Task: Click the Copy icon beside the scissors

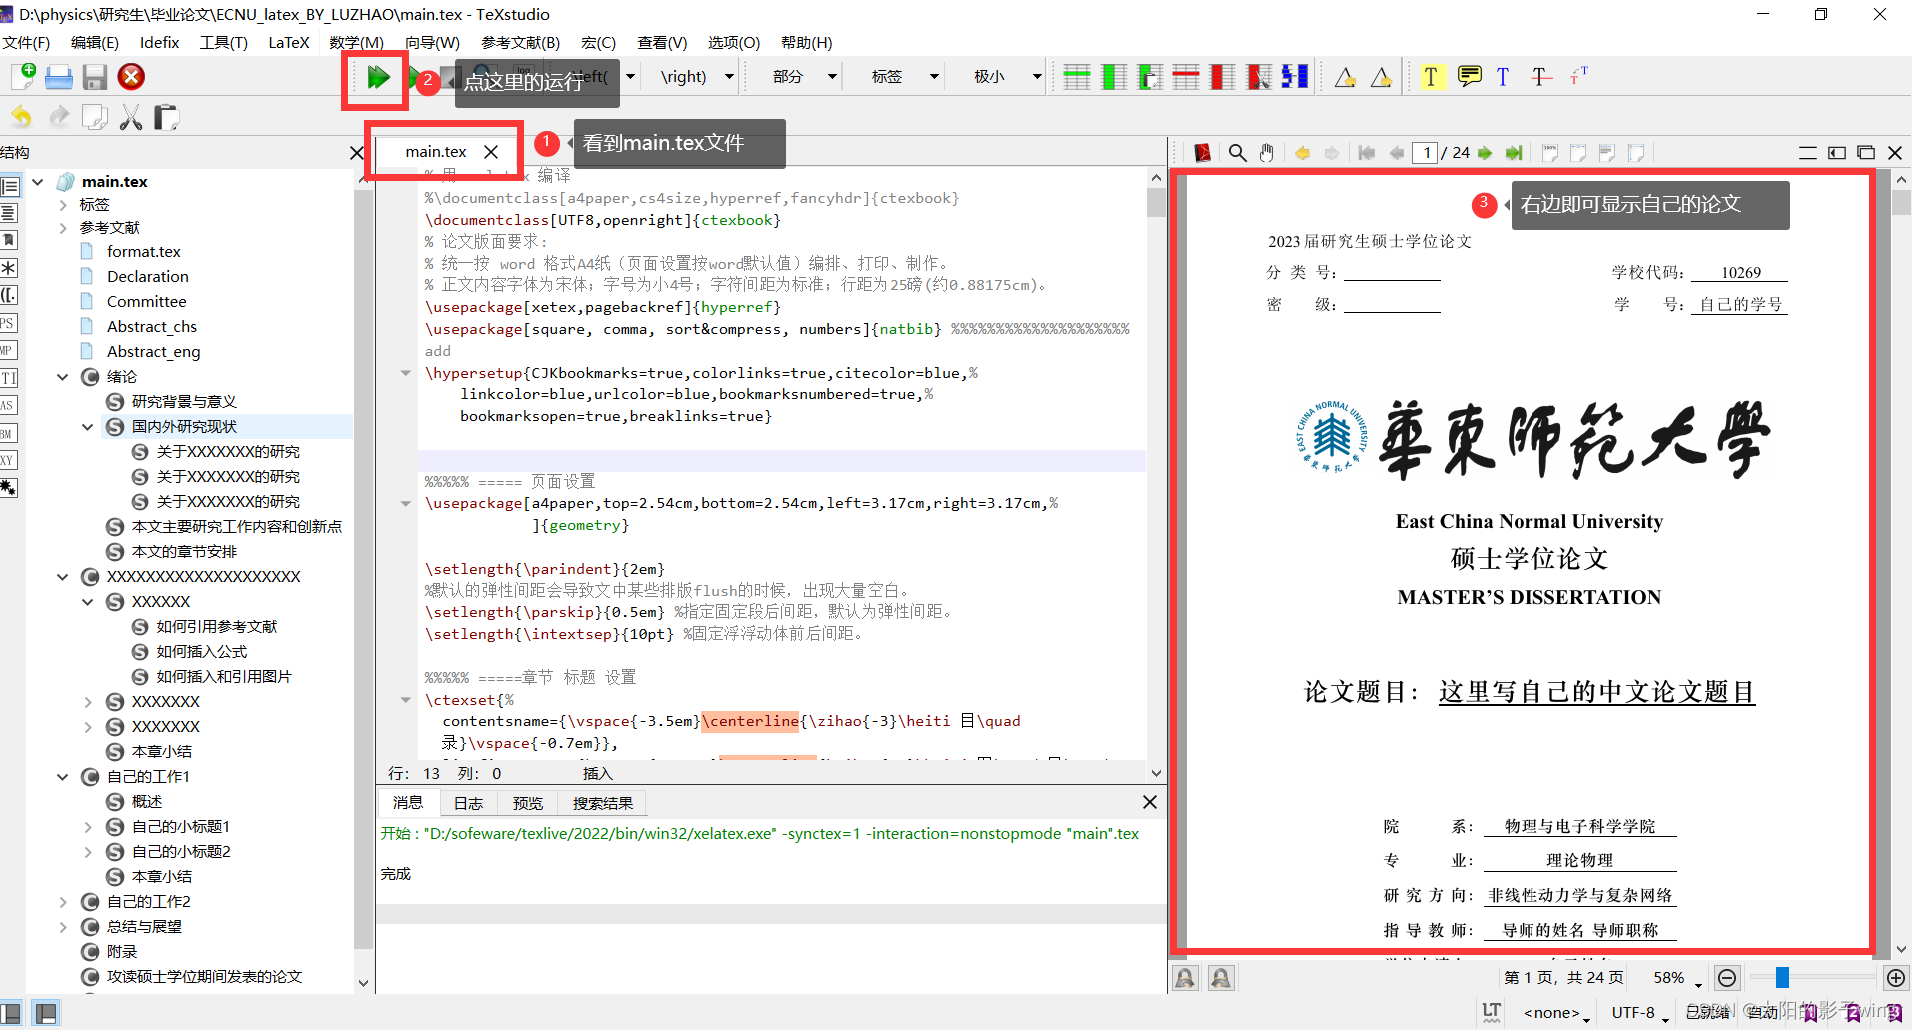Action: pyautogui.click(x=95, y=117)
